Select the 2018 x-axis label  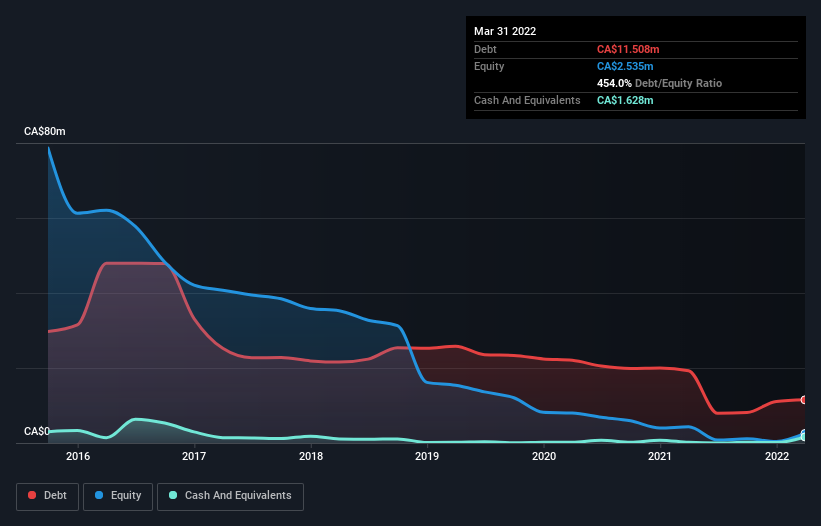click(x=311, y=456)
